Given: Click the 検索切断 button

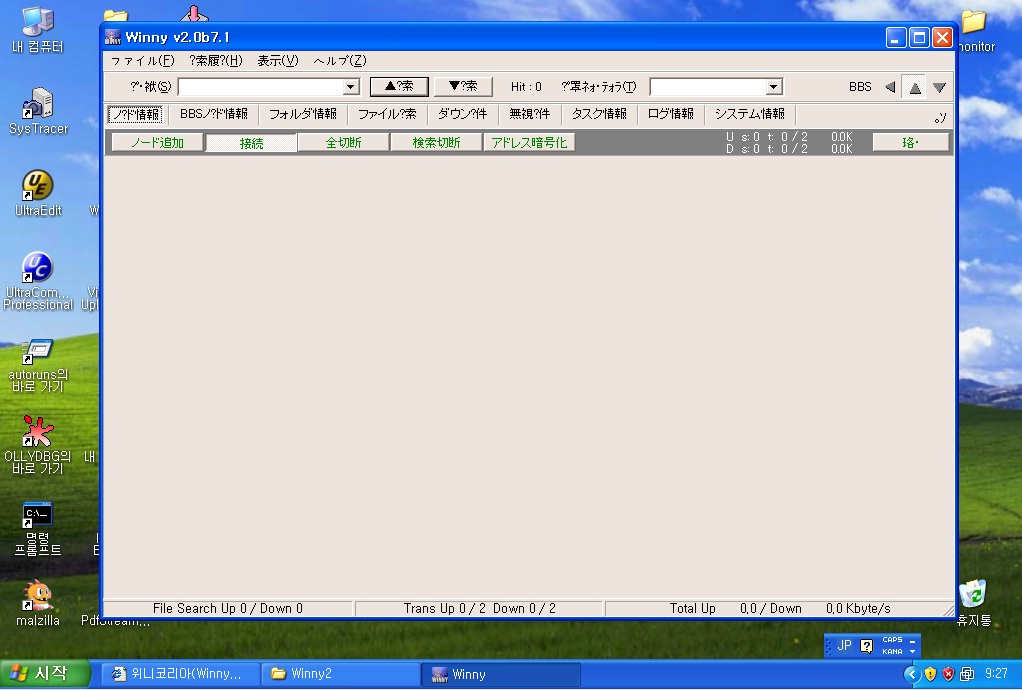Looking at the screenshot, I should tap(436, 142).
